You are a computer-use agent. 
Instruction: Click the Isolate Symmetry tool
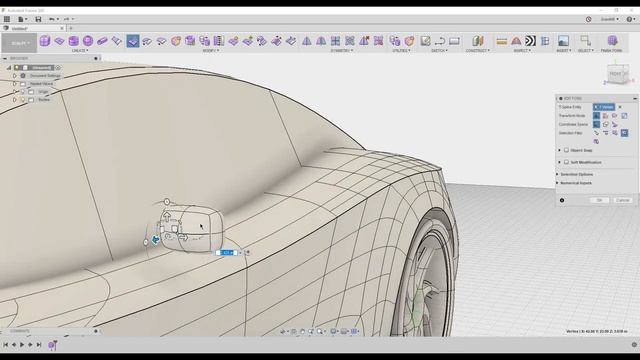click(x=378, y=41)
